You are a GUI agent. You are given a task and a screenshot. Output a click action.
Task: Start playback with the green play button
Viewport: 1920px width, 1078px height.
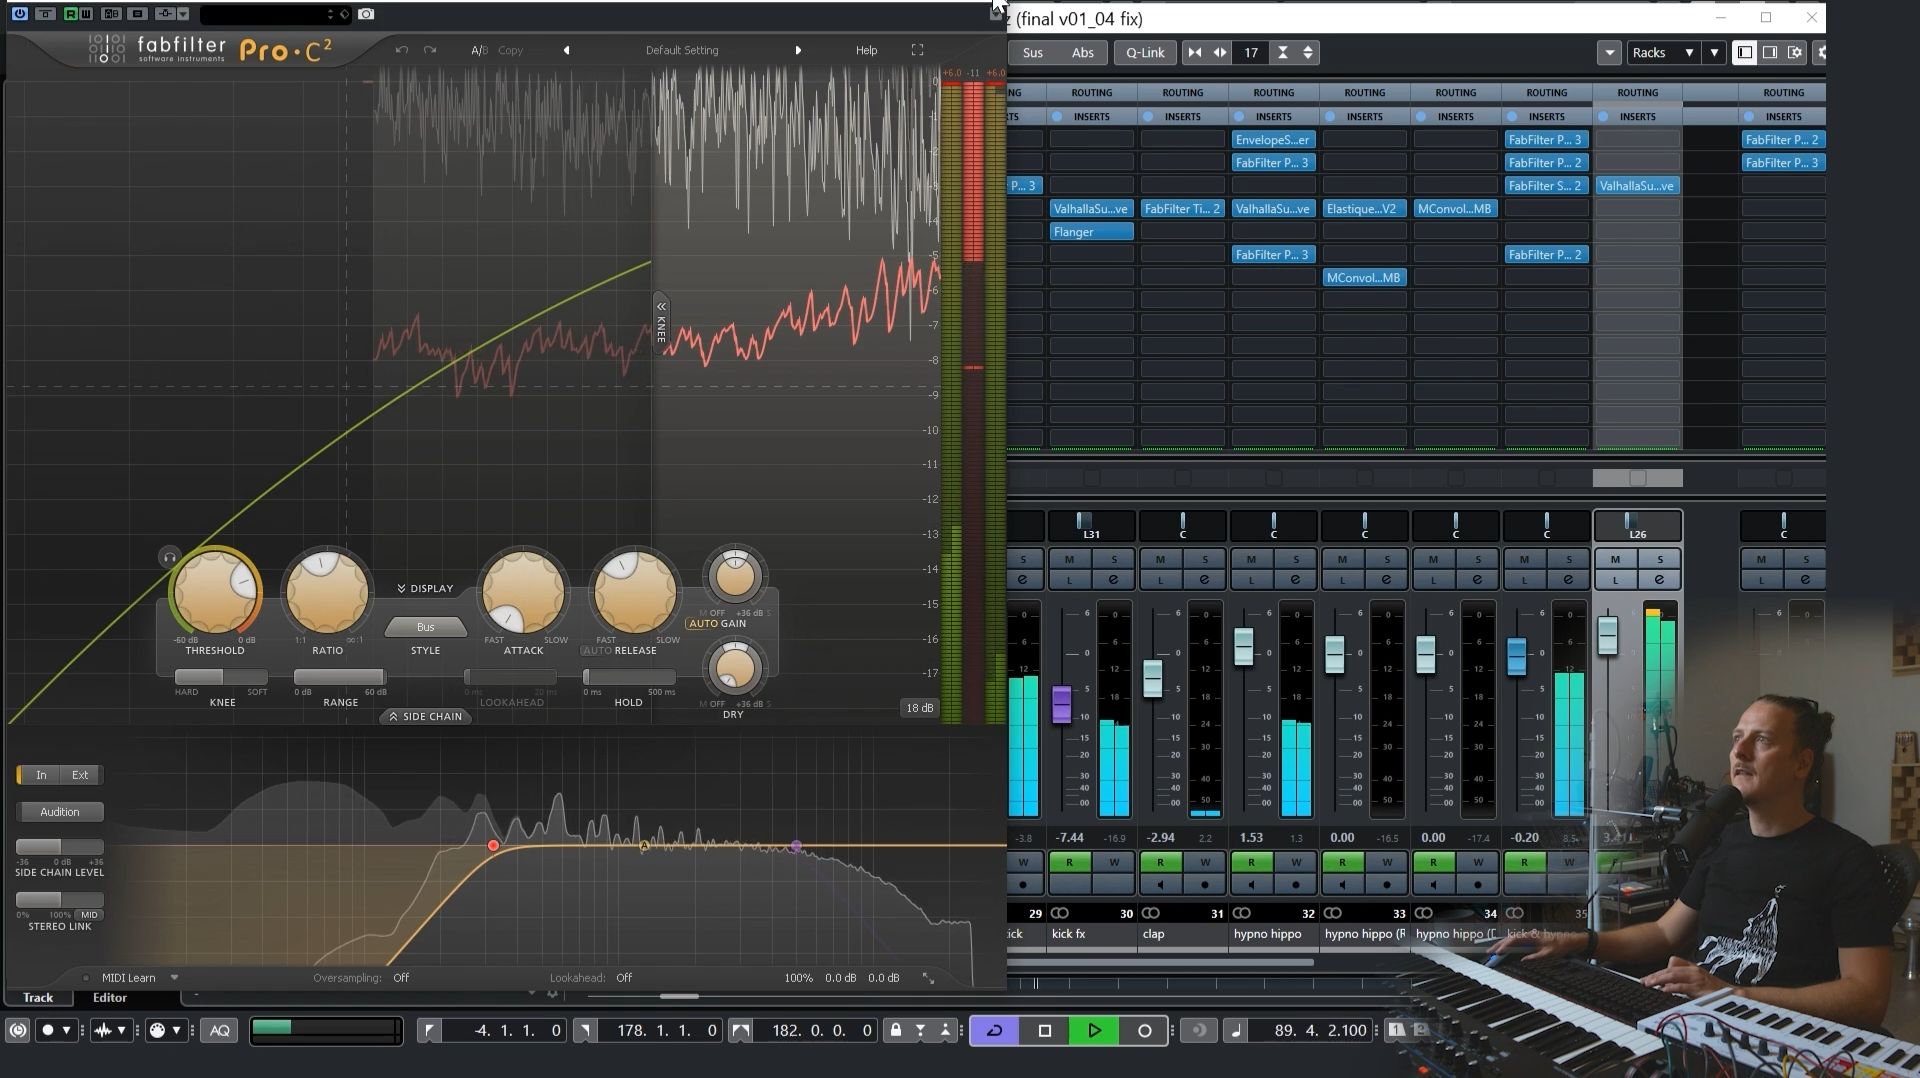coord(1094,1031)
